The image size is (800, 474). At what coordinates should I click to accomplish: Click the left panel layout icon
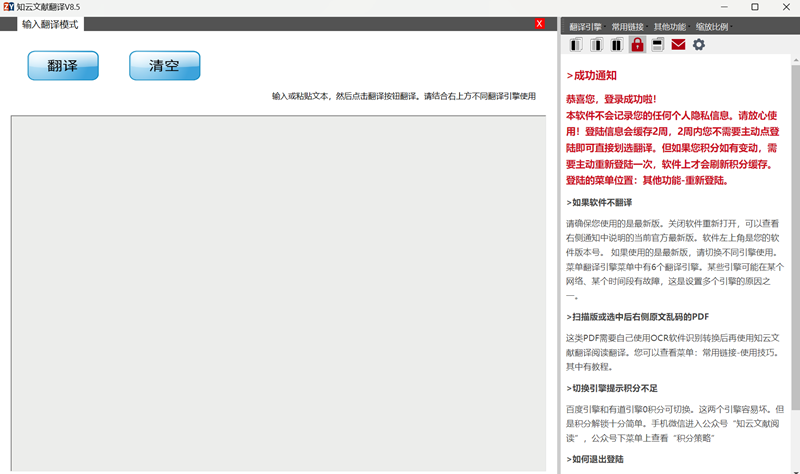click(577, 45)
